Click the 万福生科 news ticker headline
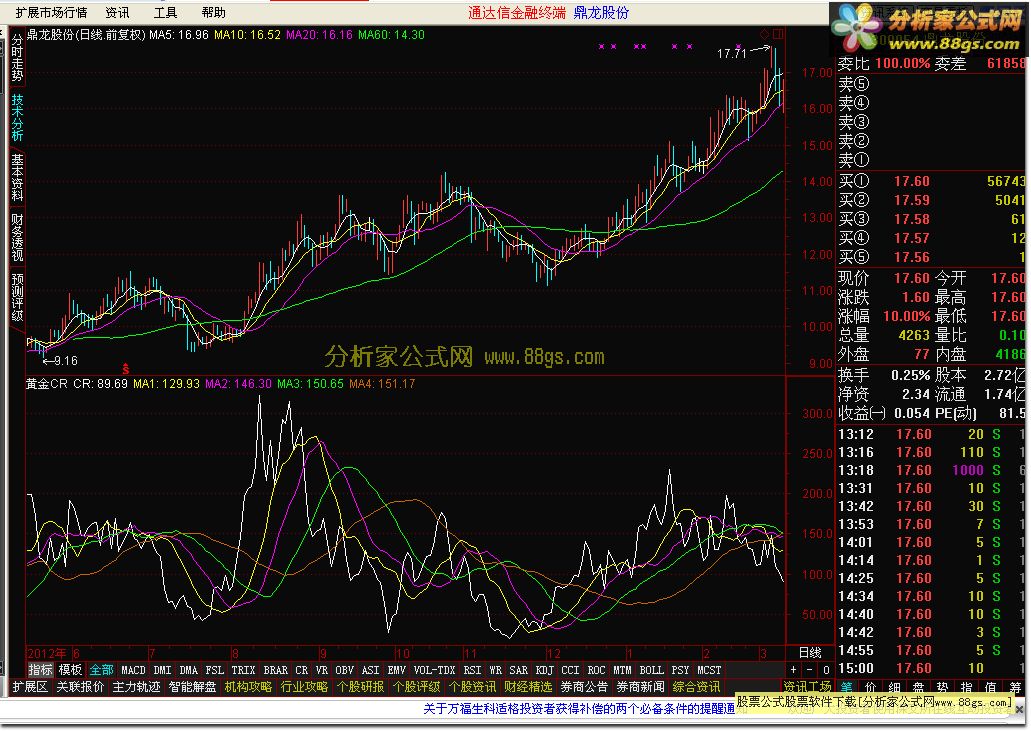Viewport: 1031px width, 731px height. coord(579,709)
